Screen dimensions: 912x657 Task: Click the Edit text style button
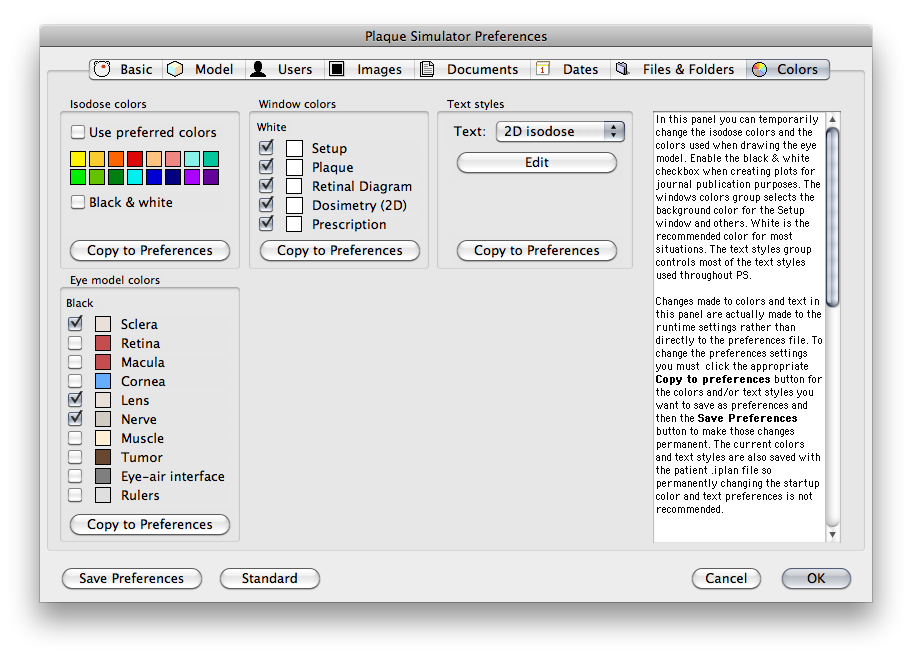536,162
